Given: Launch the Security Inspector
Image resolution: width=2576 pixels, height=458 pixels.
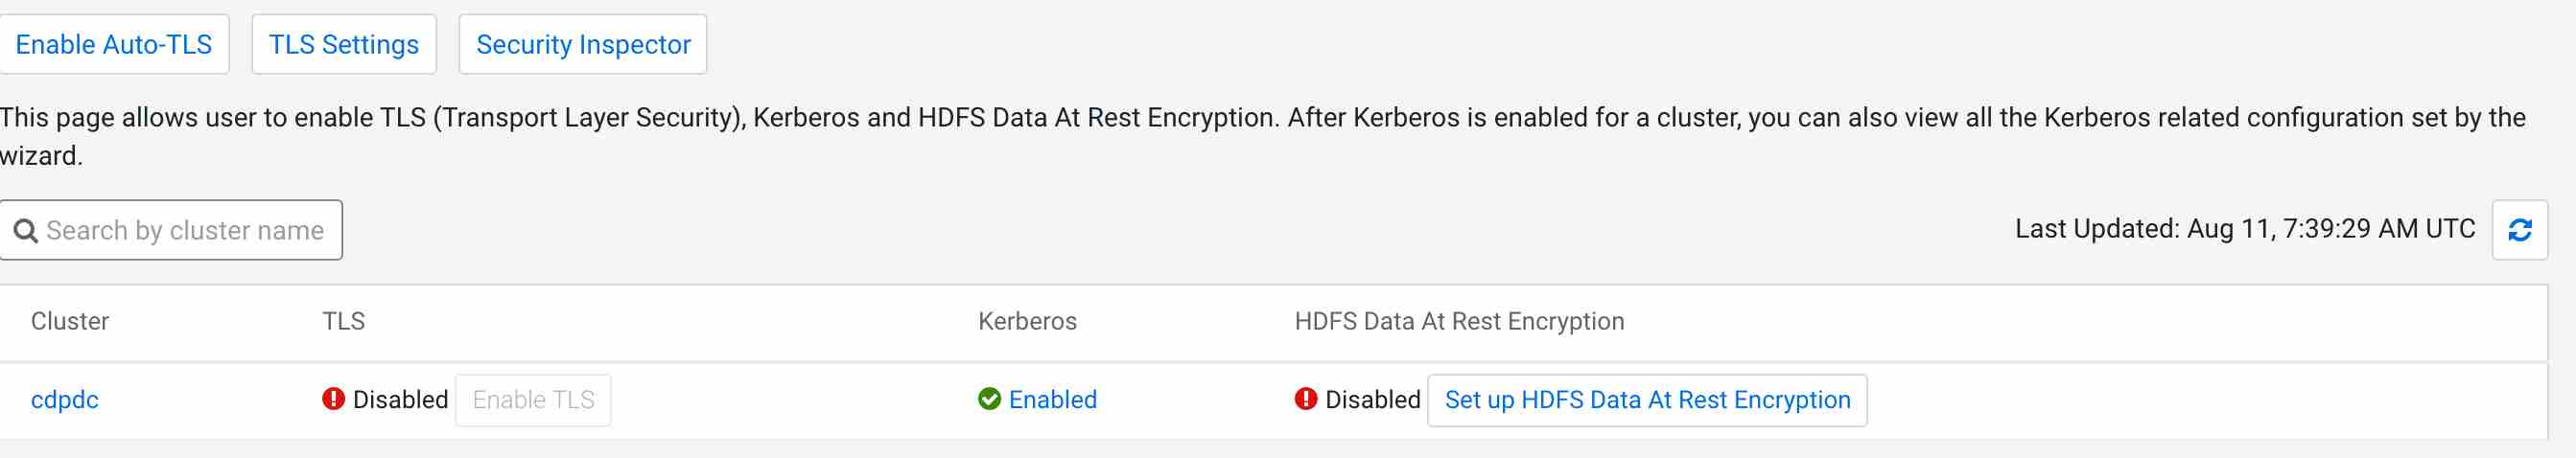Looking at the screenshot, I should coord(583,45).
